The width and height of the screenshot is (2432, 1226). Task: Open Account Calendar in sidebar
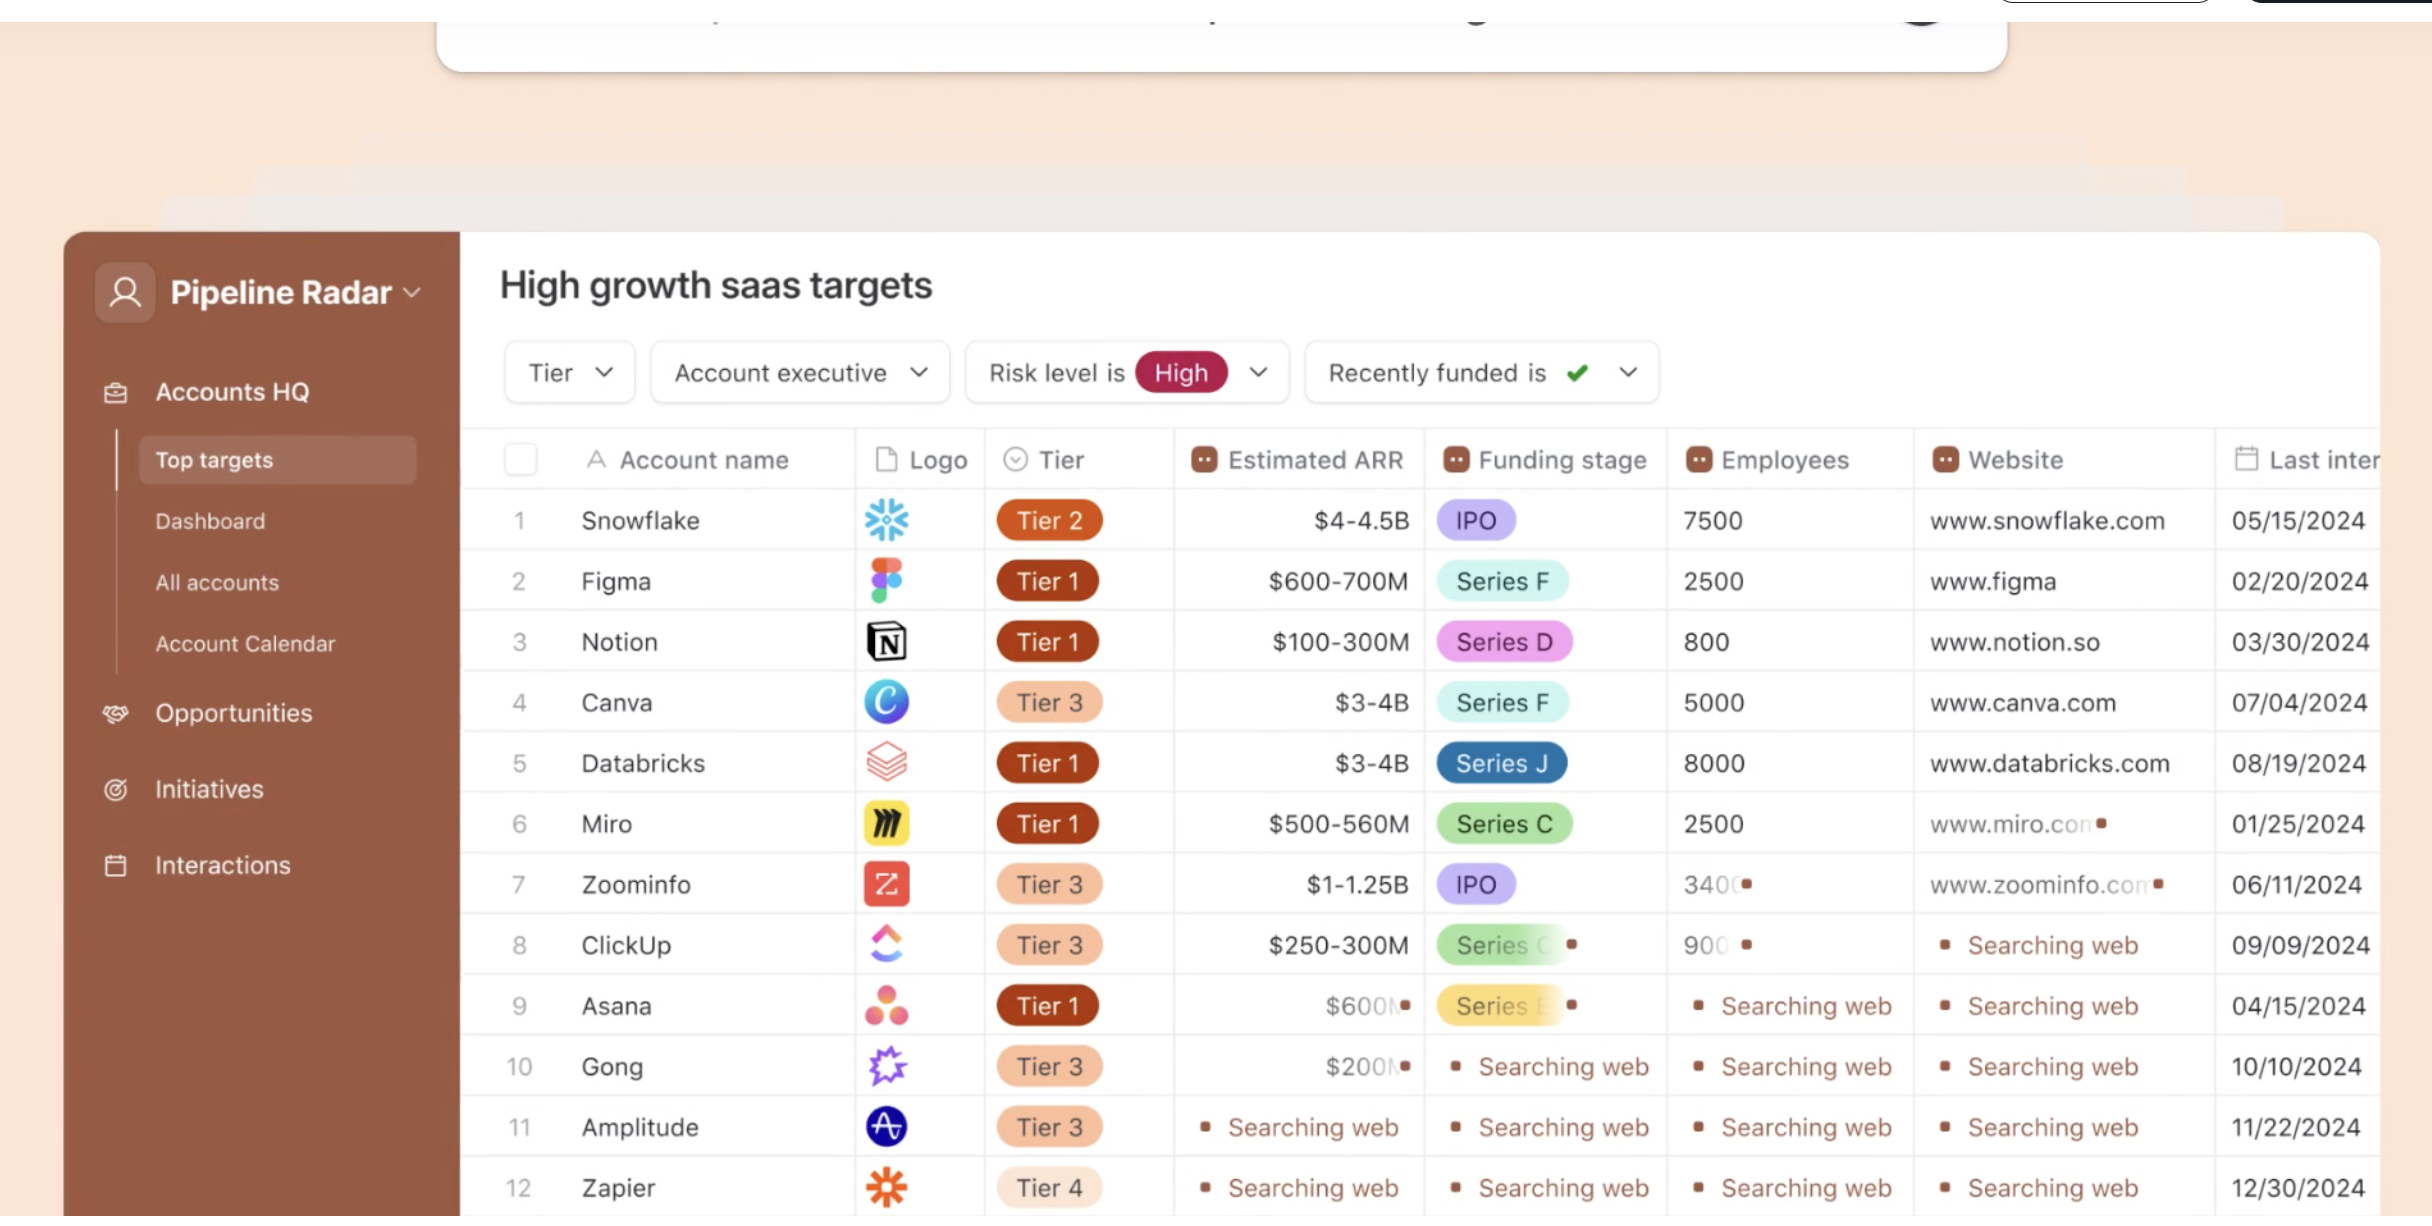245,643
